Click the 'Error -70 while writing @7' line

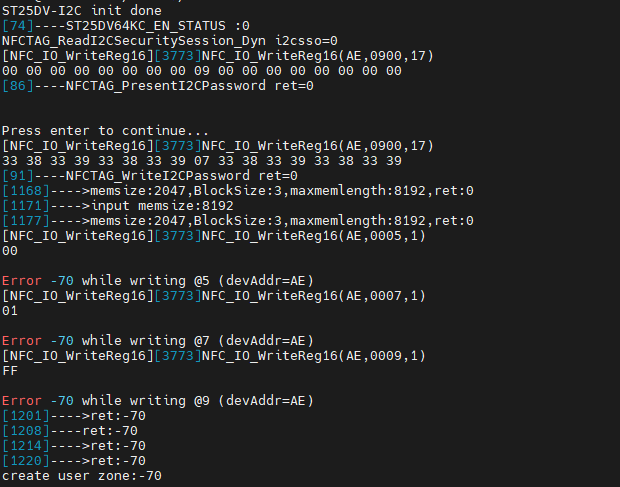(x=158, y=341)
